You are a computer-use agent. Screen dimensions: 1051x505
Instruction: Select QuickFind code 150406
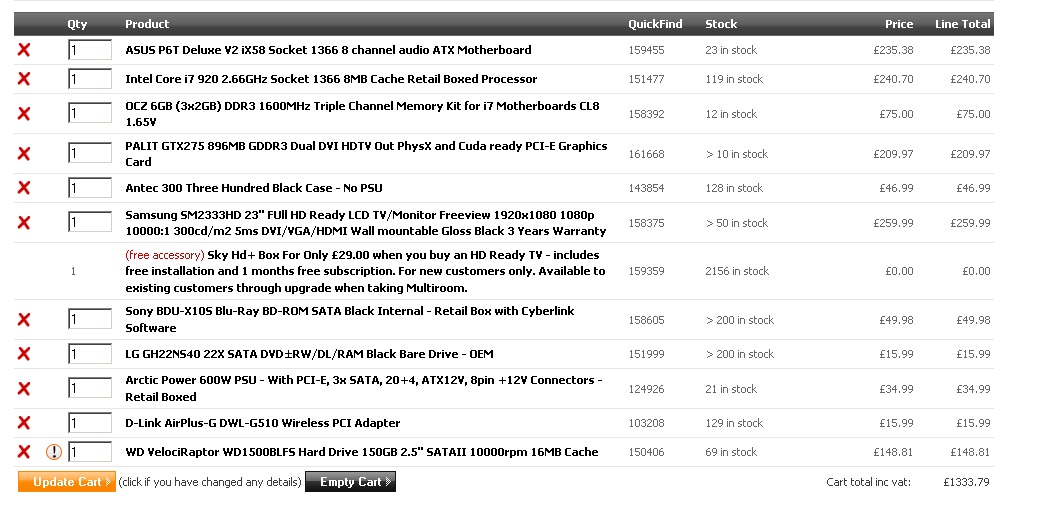[646, 452]
